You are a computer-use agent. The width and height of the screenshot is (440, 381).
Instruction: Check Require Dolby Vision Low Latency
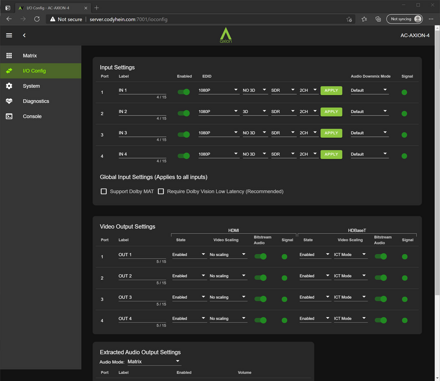pyautogui.click(x=161, y=191)
